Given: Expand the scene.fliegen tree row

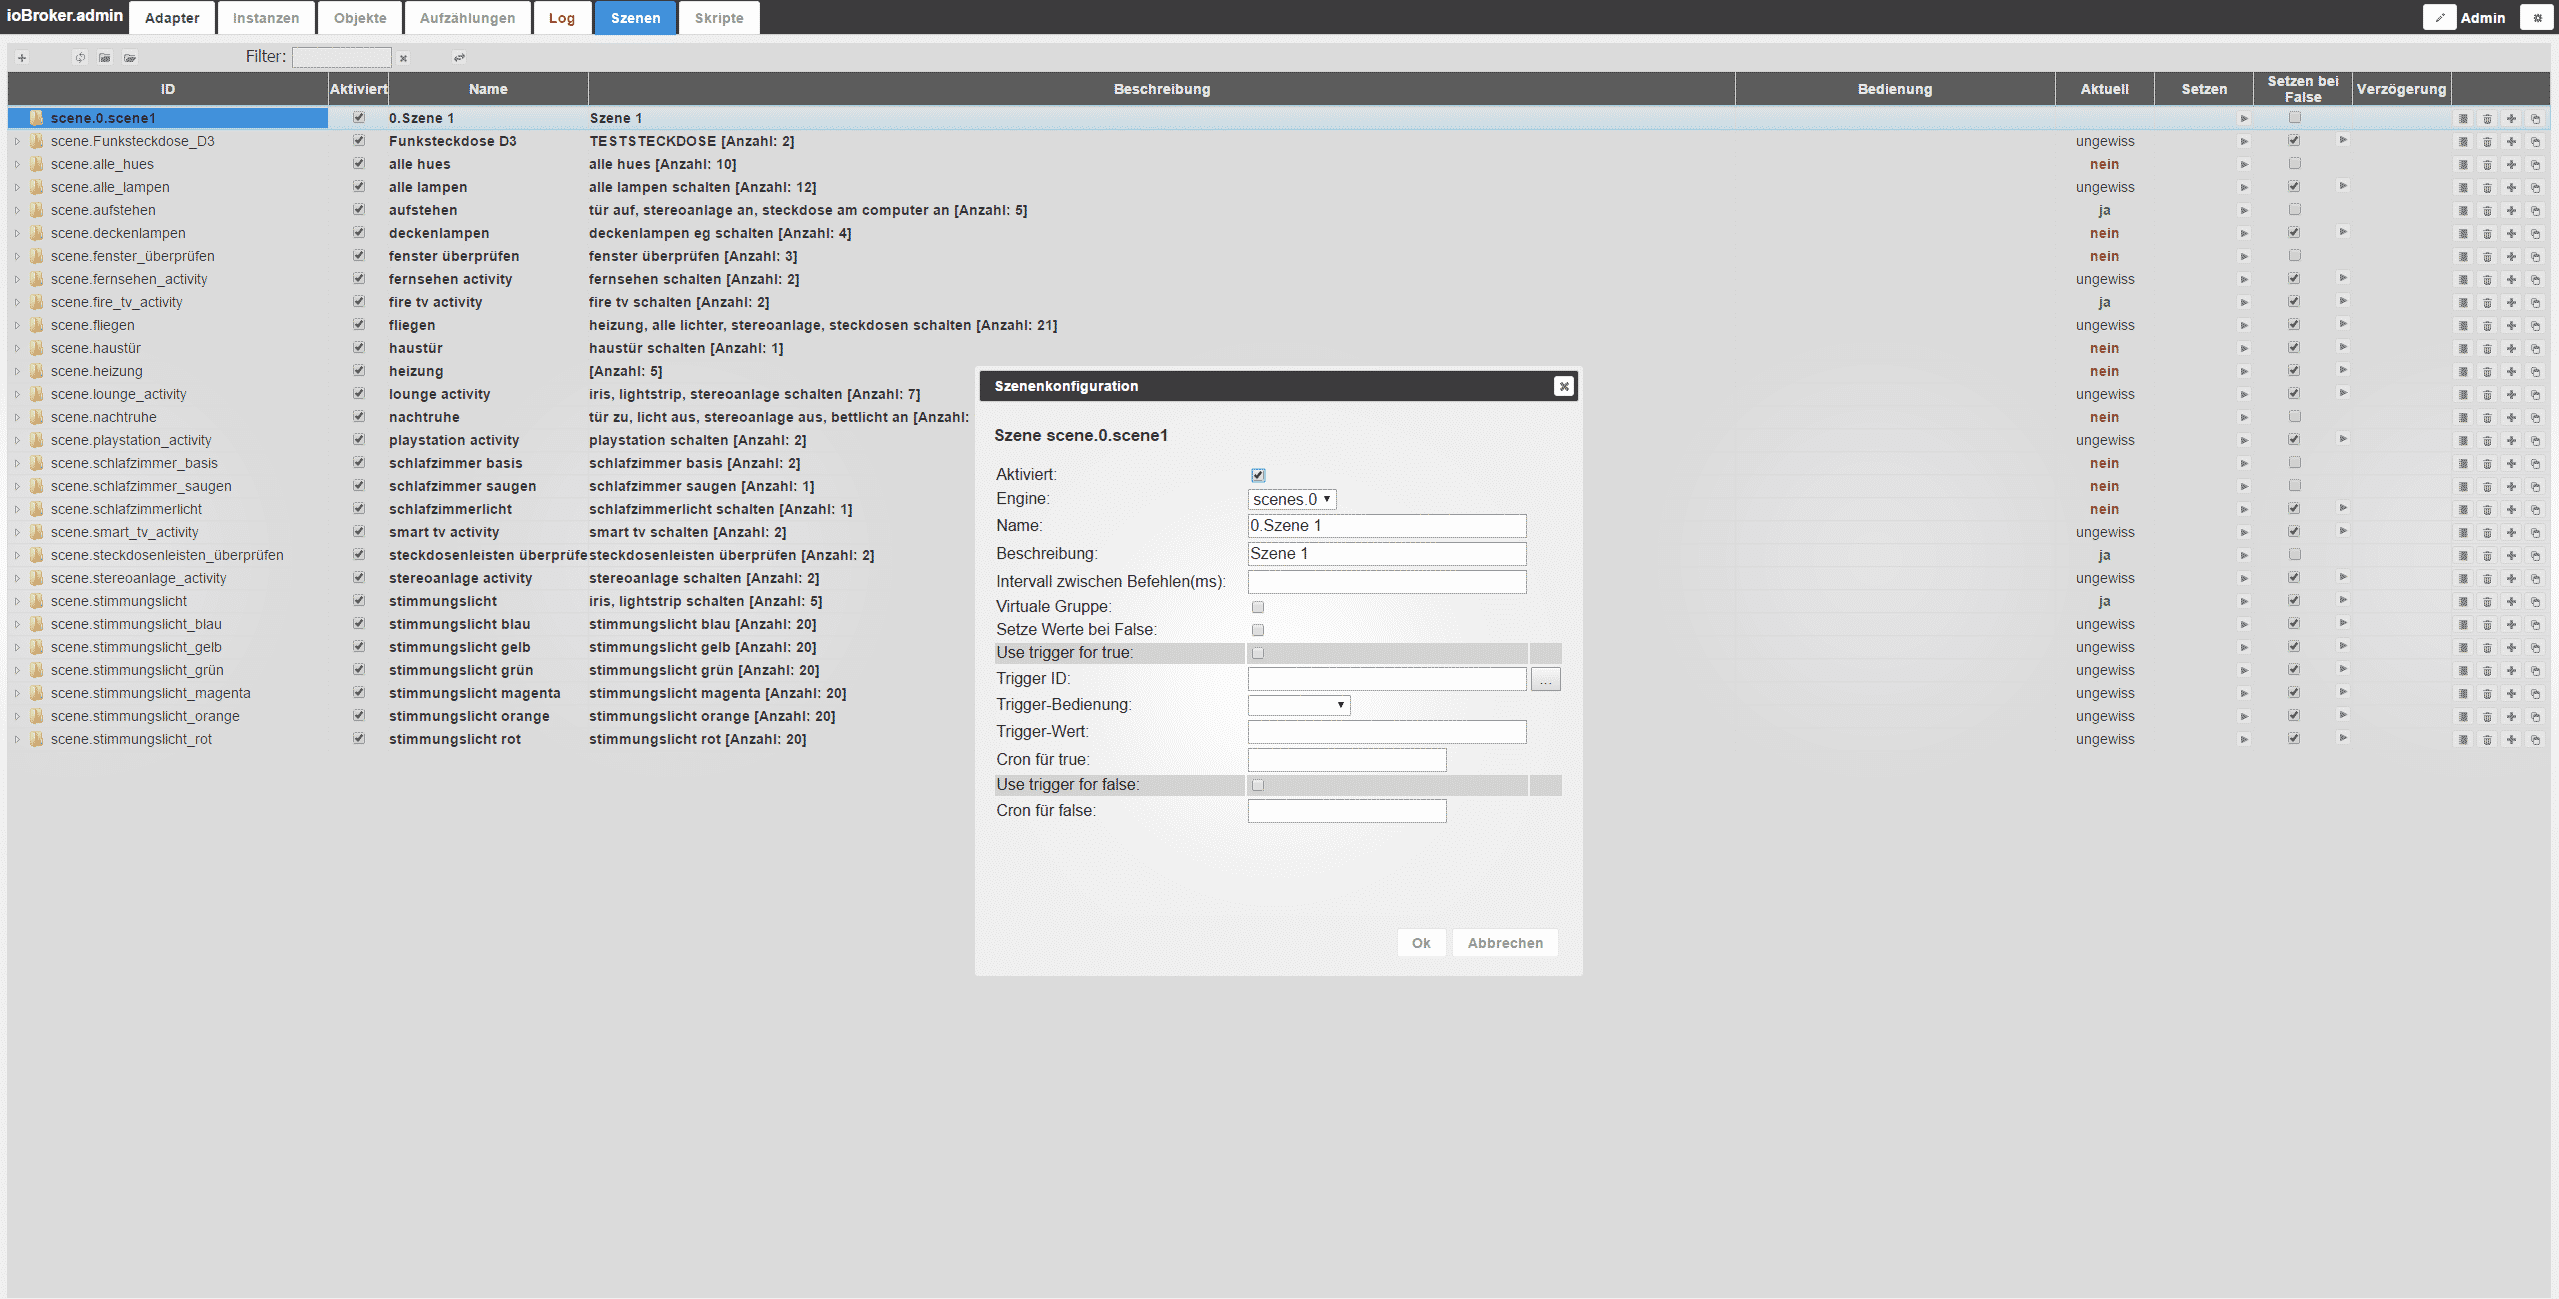Looking at the screenshot, I should (x=17, y=326).
